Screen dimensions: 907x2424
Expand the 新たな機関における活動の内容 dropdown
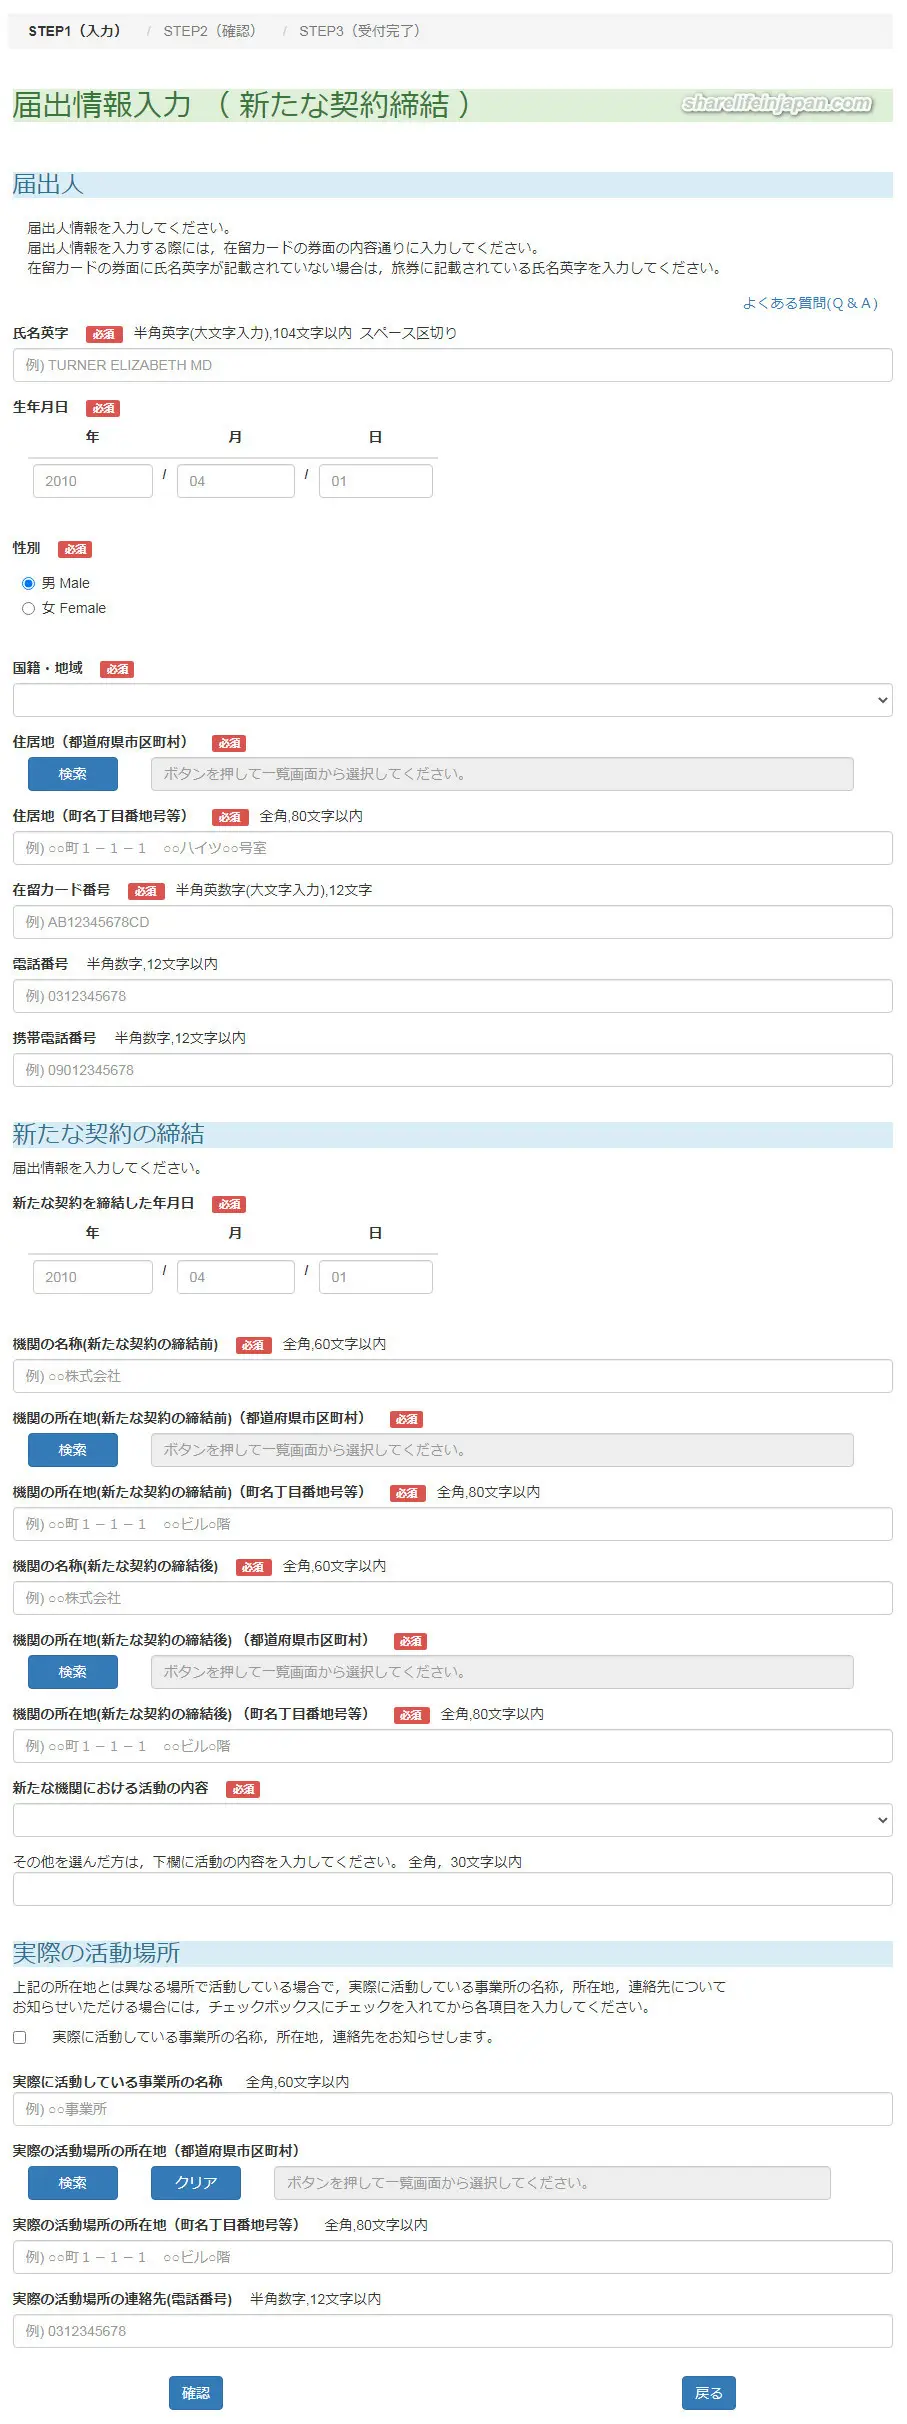[x=452, y=1820]
